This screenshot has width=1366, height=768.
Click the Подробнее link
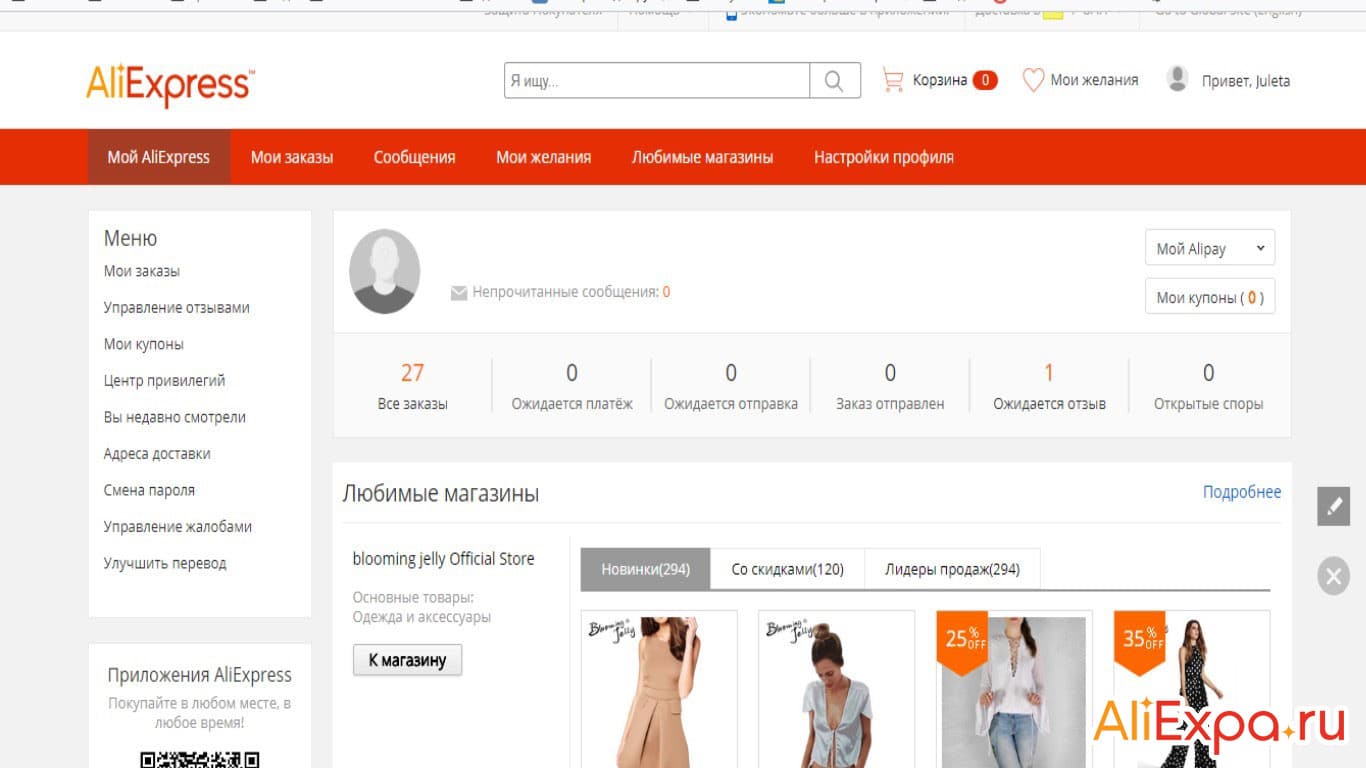pos(1242,492)
